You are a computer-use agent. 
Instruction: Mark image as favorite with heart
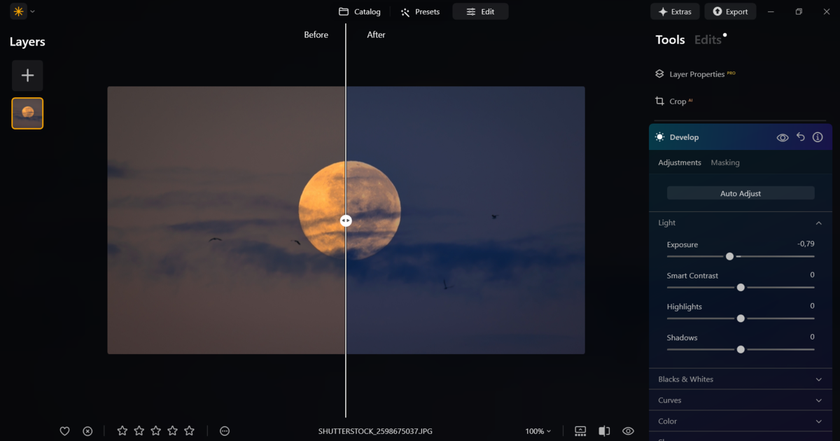point(65,431)
